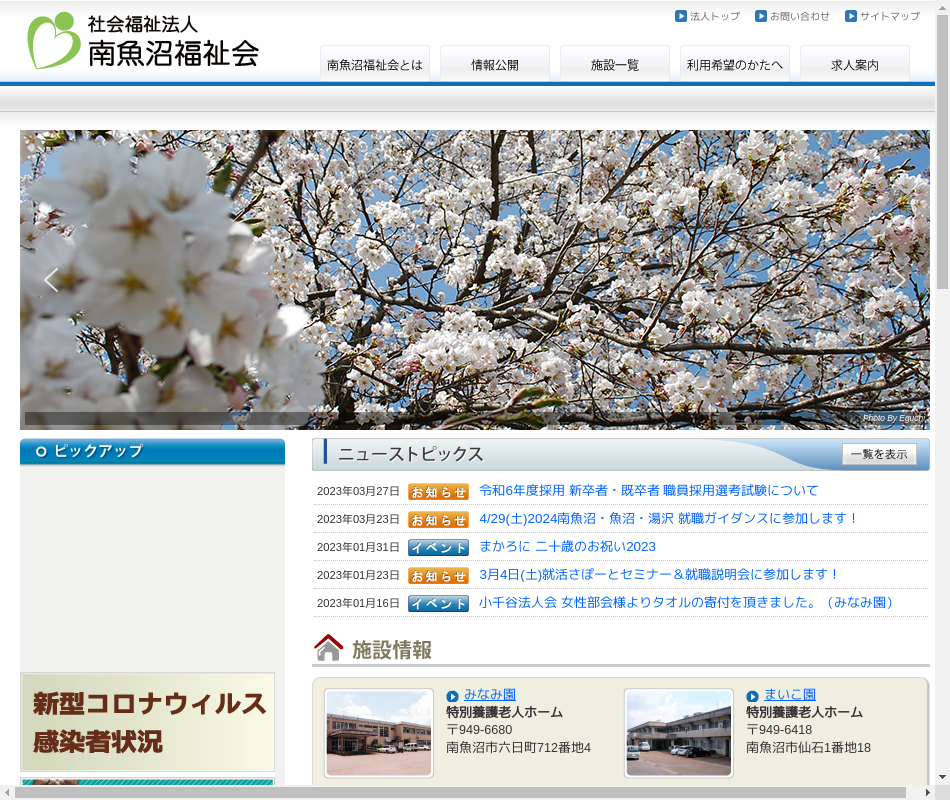The width and height of the screenshot is (950, 800).
Task: Click the house icon beside 施設情報
Action: pyautogui.click(x=329, y=648)
